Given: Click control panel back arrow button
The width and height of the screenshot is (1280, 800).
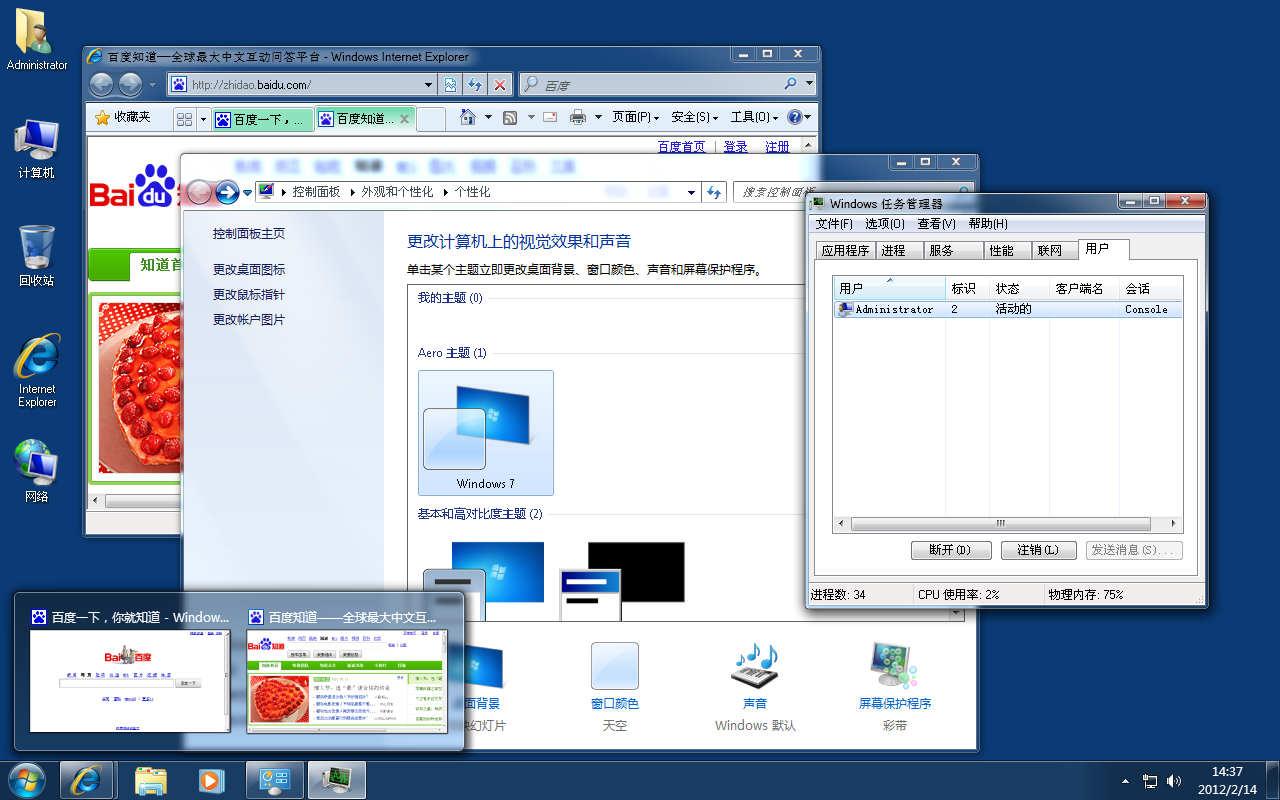Looking at the screenshot, I should 199,192.
